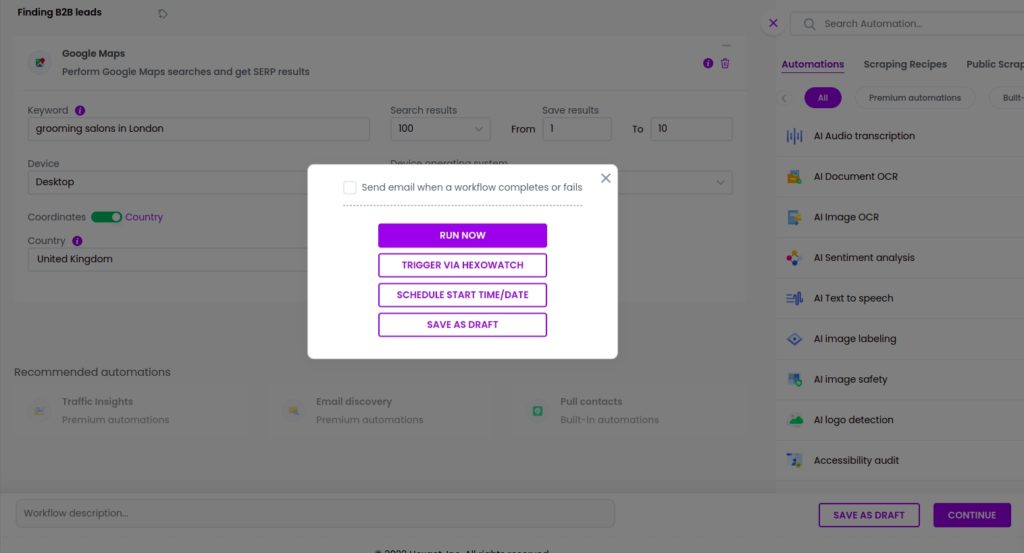Collapse the Google Maps card using the minus icon

point(726,46)
